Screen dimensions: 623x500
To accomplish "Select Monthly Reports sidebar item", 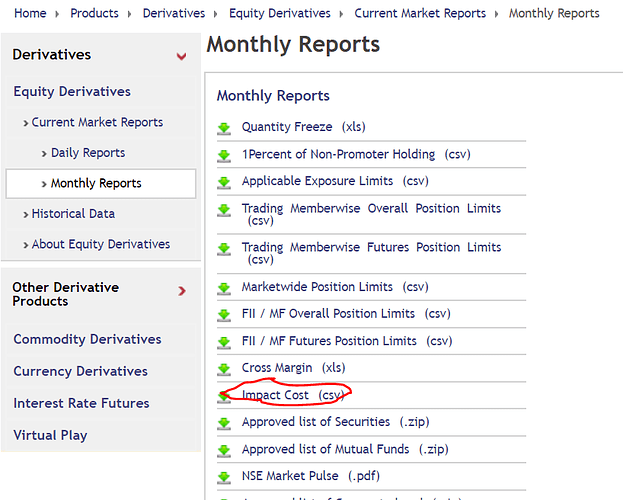I will click(101, 183).
